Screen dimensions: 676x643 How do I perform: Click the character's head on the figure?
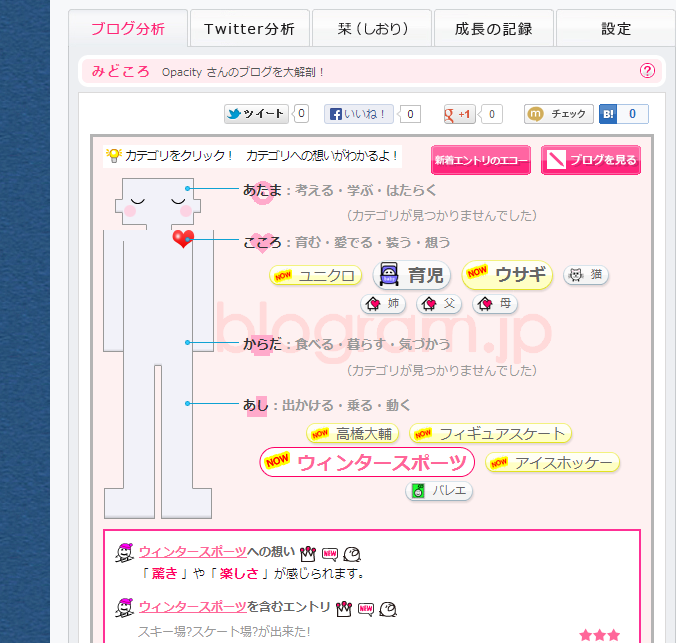click(x=158, y=202)
